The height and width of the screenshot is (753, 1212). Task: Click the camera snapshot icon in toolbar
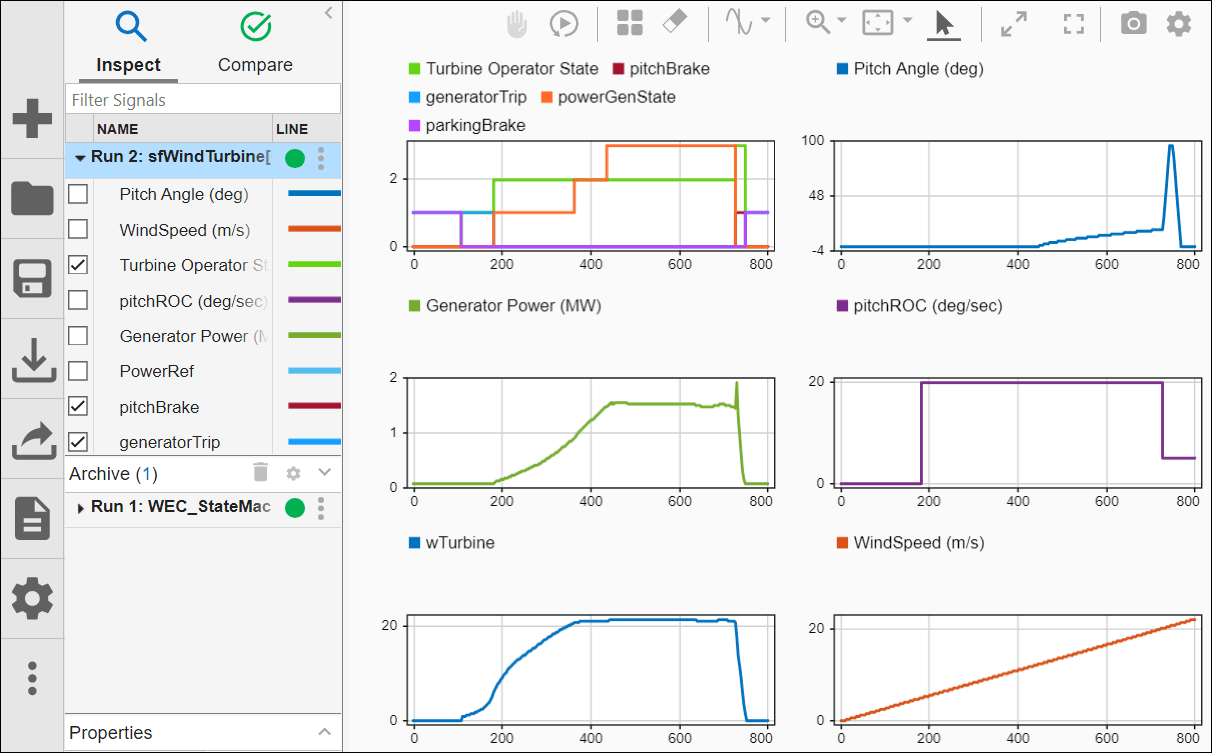[x=1133, y=24]
